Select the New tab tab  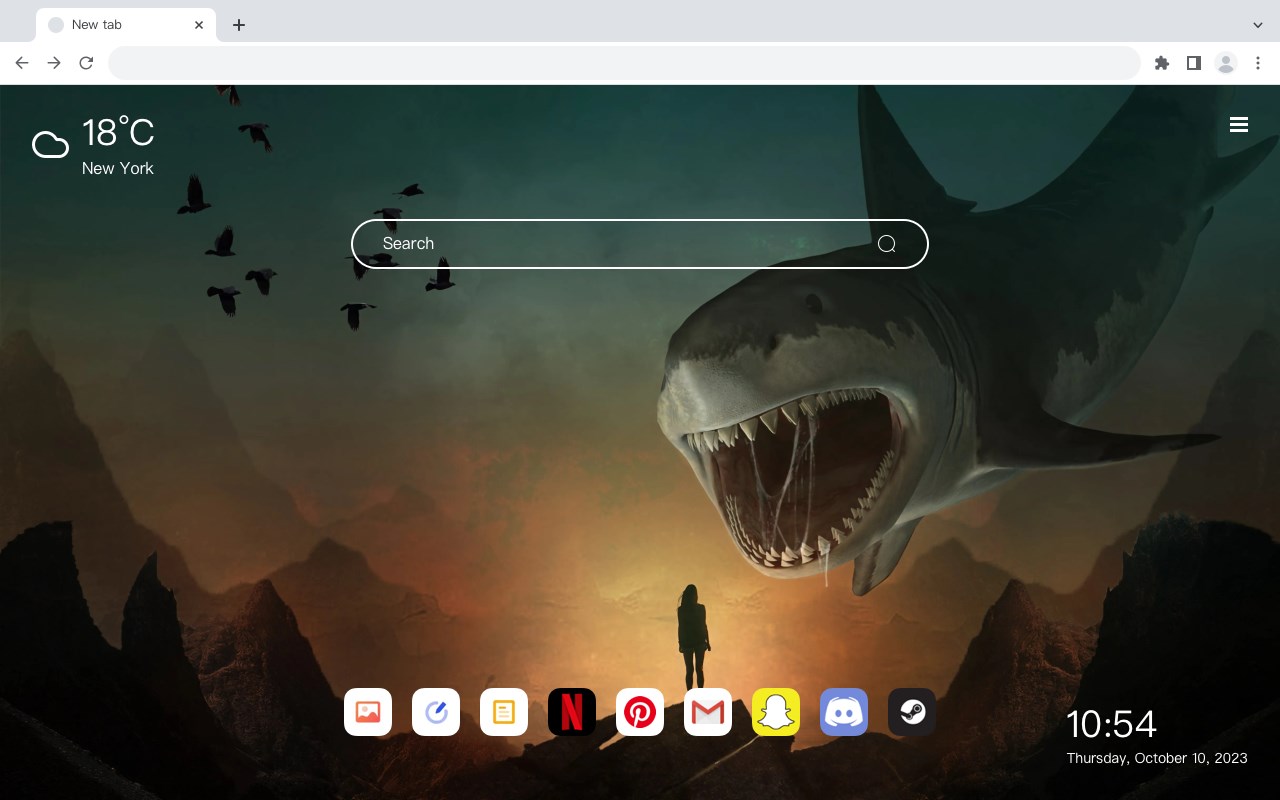pyautogui.click(x=126, y=25)
